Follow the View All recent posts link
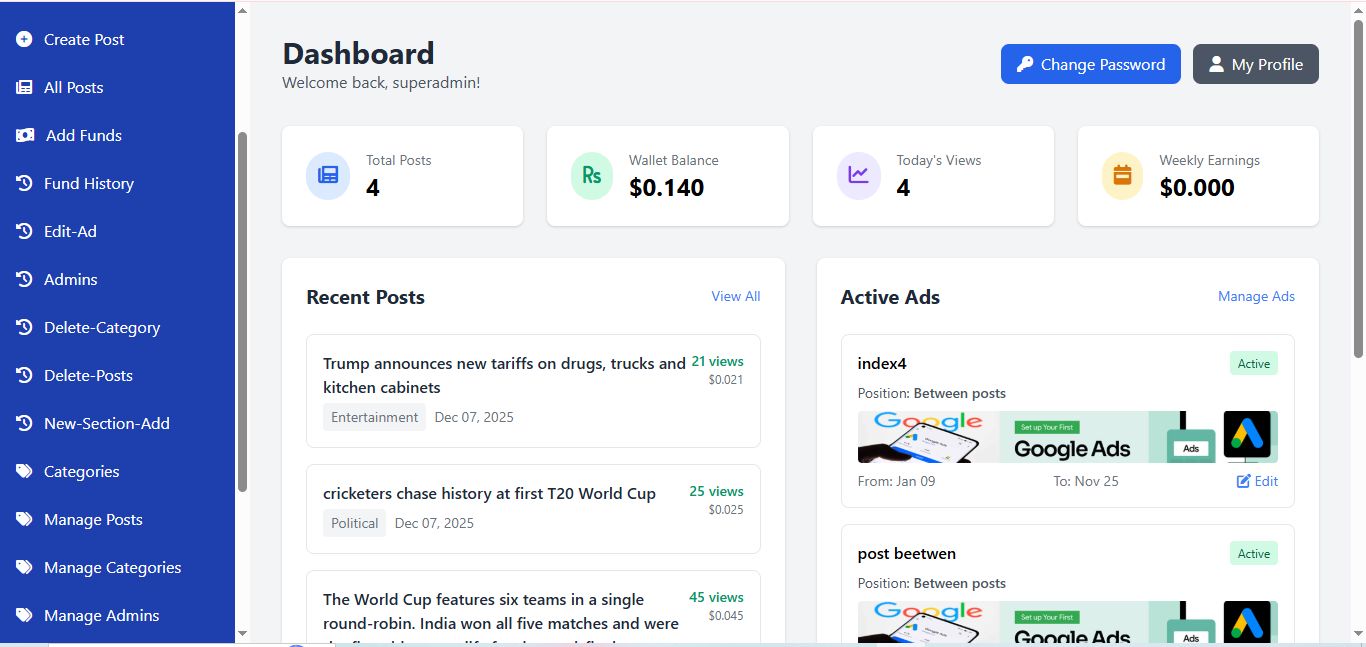This screenshot has width=1366, height=647. pyautogui.click(x=735, y=296)
